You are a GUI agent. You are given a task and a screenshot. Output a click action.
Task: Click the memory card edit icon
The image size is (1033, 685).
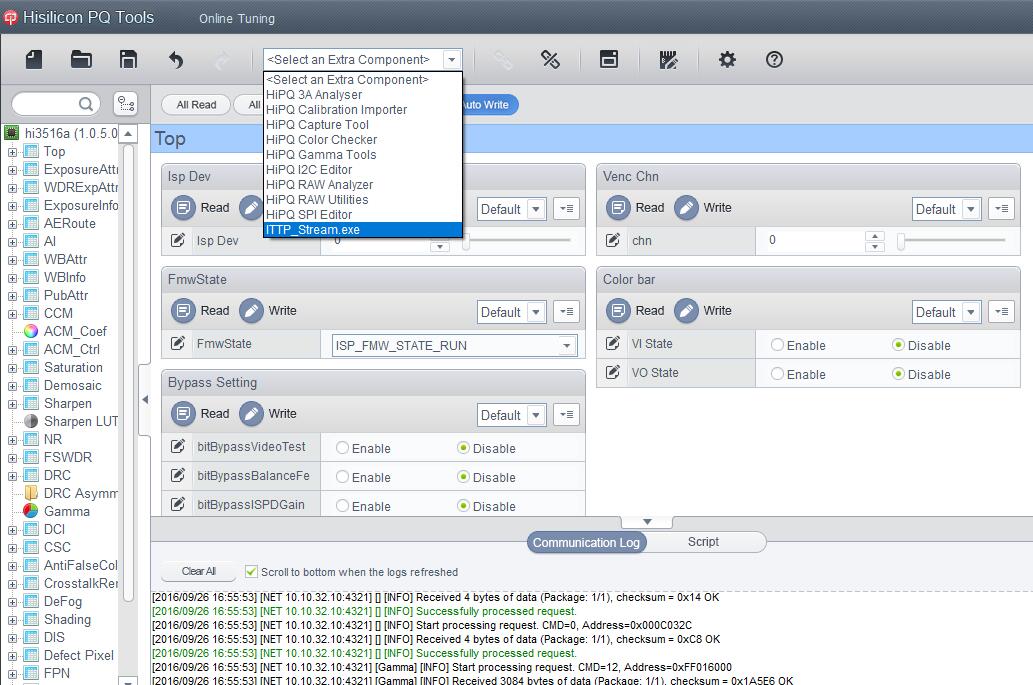[x=668, y=60]
